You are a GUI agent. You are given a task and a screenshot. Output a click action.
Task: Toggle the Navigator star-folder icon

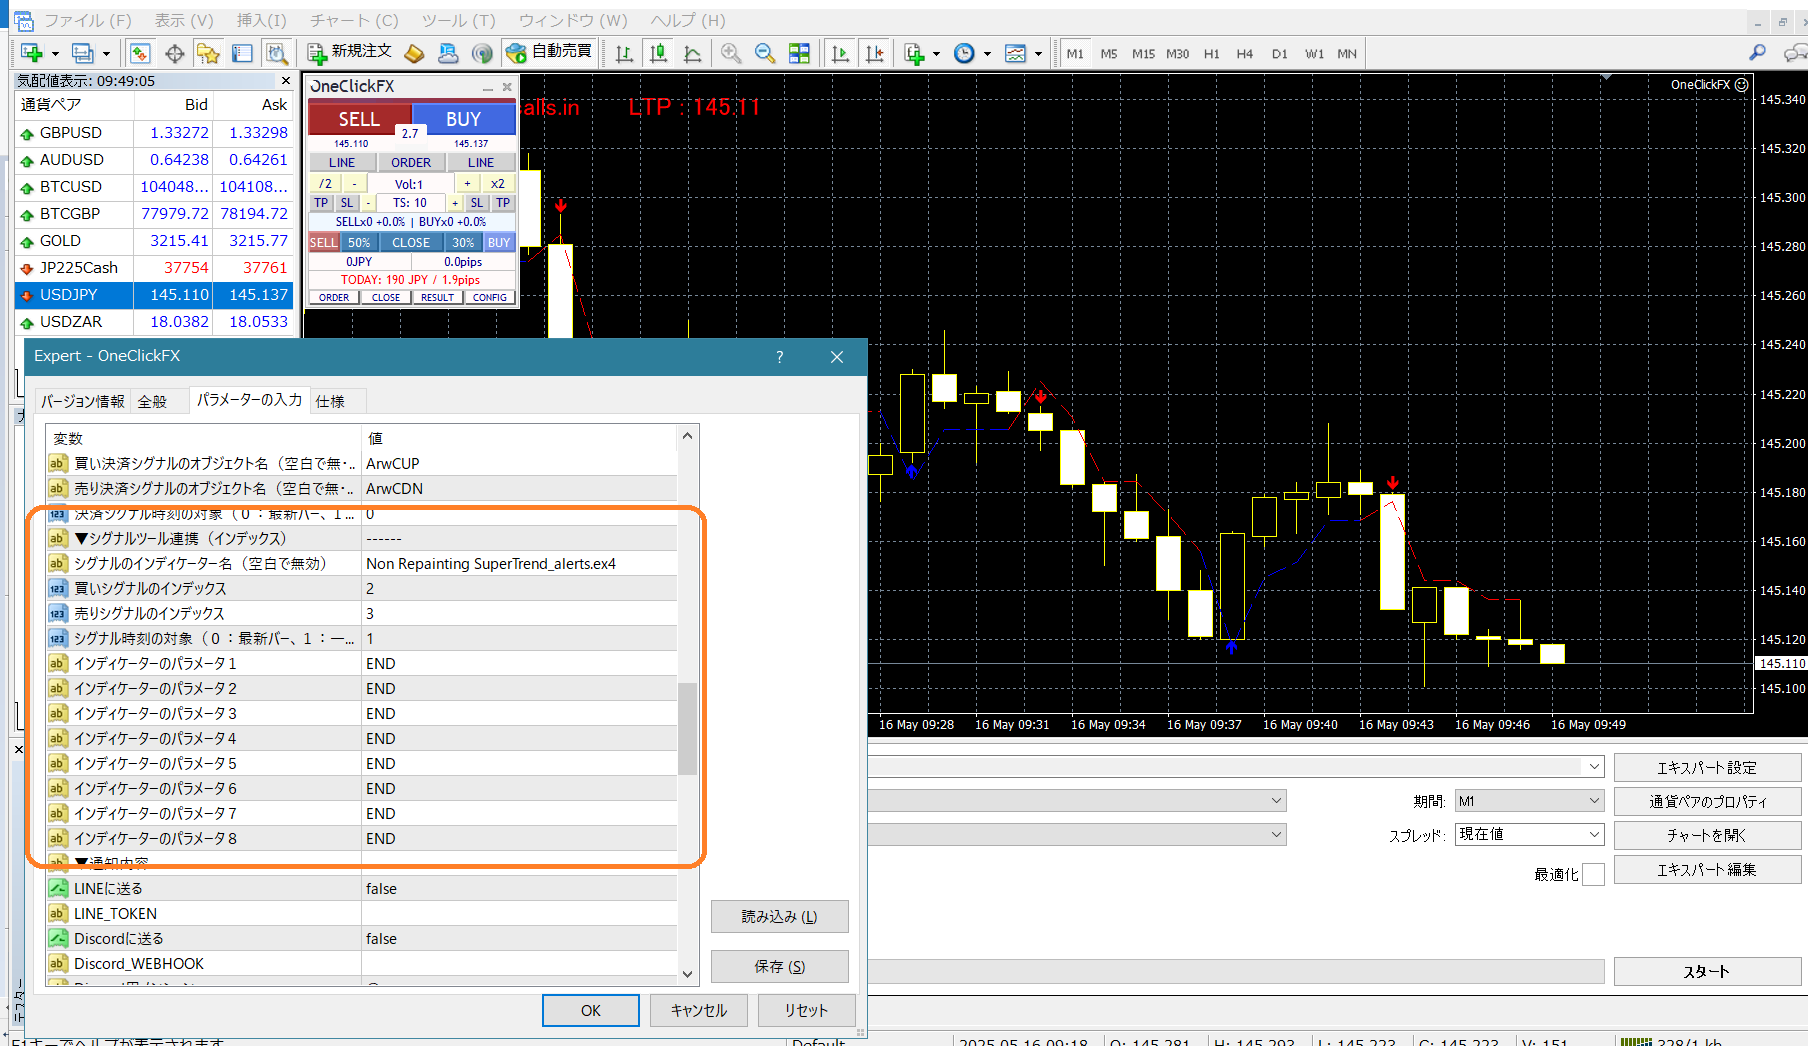(208, 53)
